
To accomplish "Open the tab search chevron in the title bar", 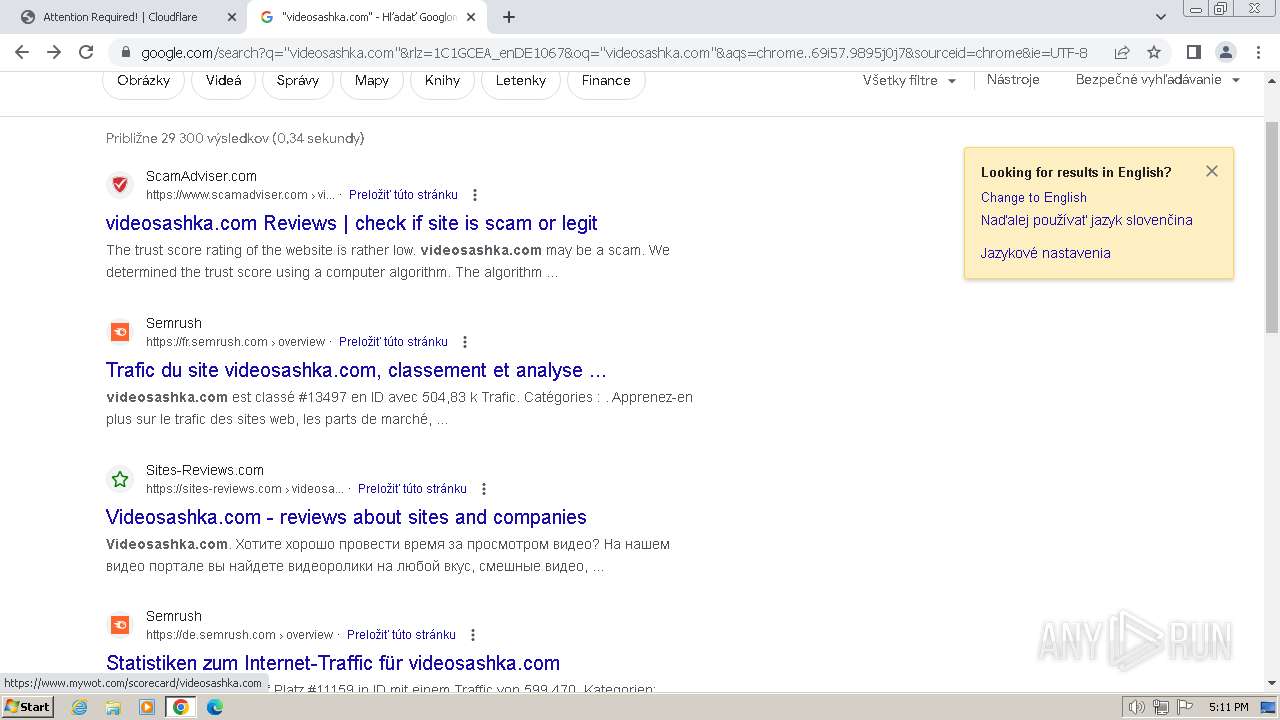I will (1160, 17).
